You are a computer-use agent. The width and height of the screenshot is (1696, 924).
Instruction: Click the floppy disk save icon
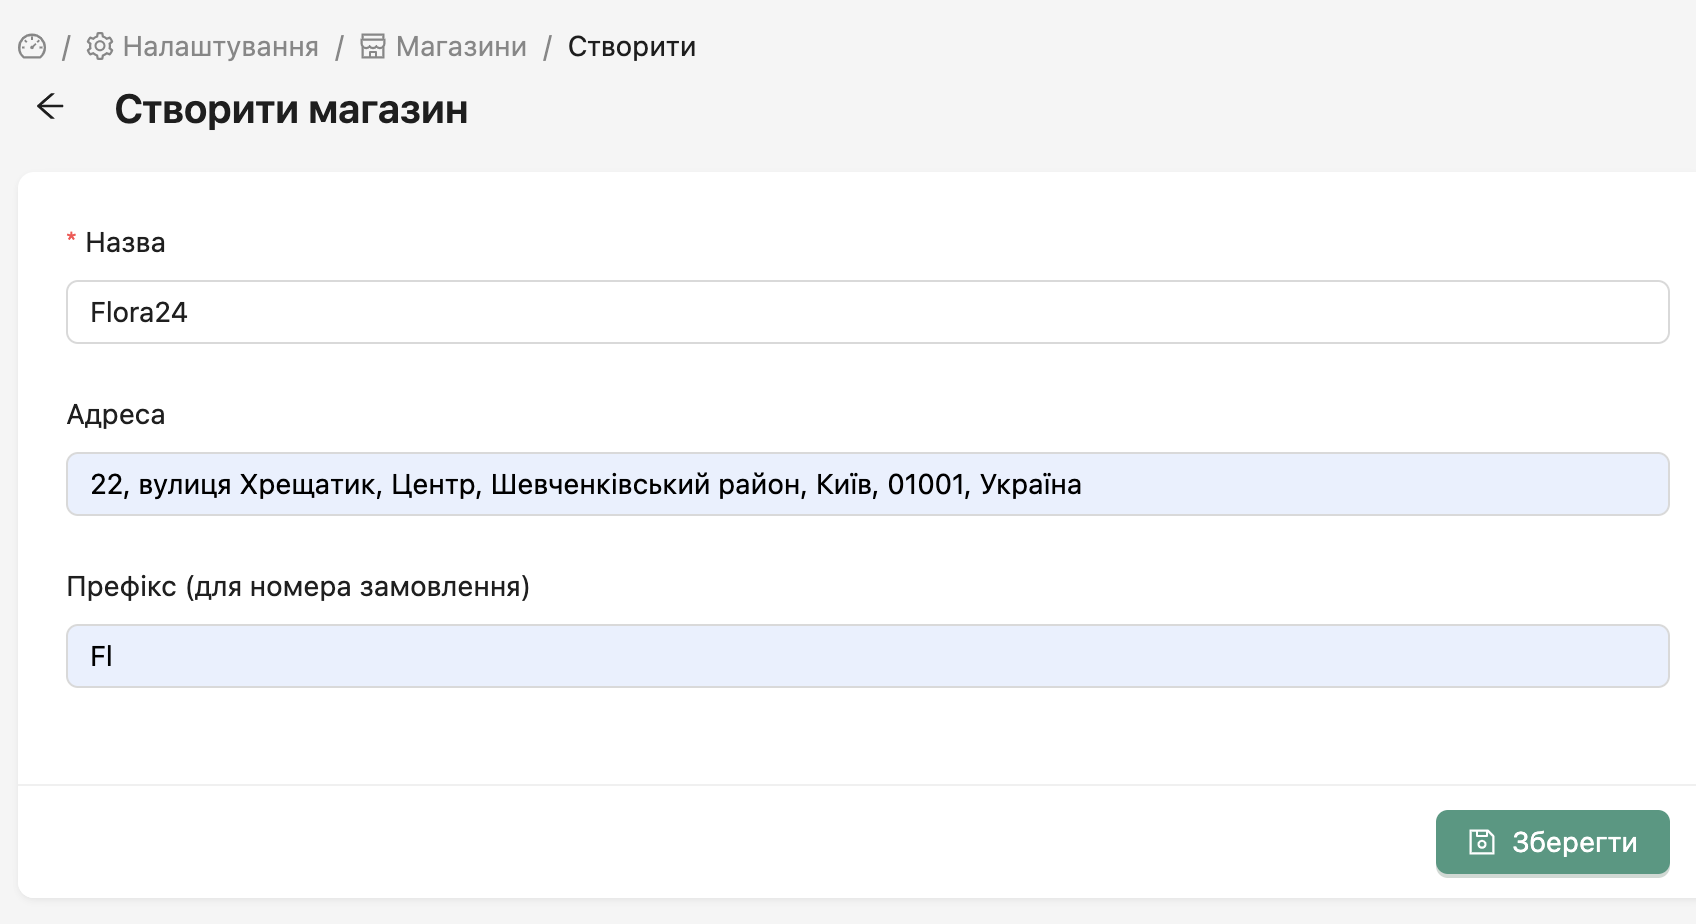click(x=1481, y=842)
